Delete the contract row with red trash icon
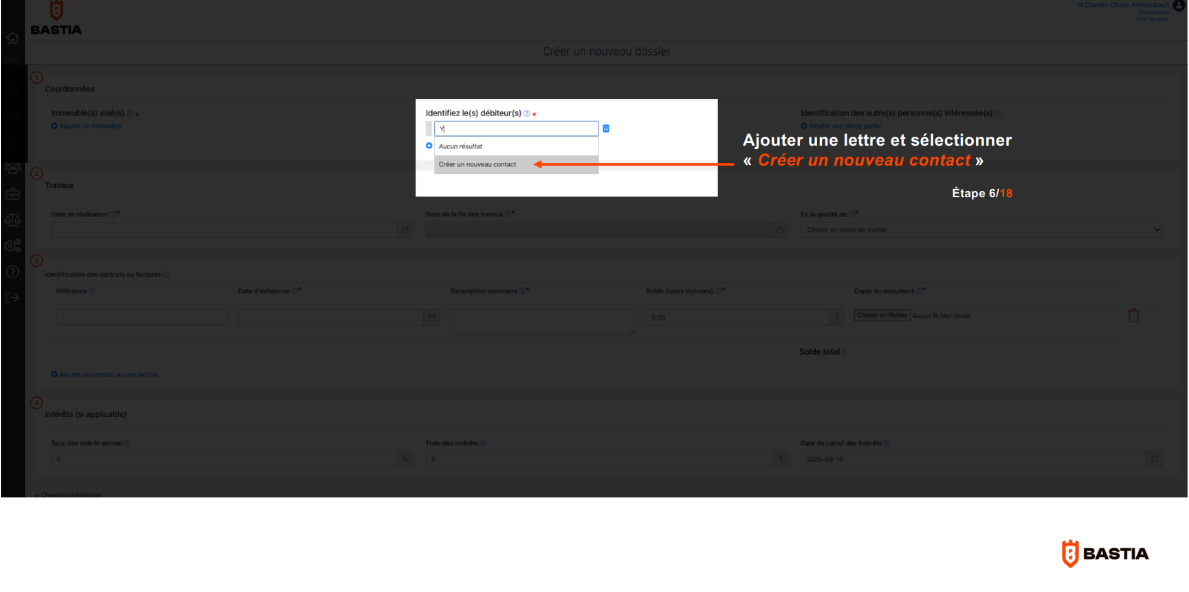1189x592 pixels. pos(1134,315)
